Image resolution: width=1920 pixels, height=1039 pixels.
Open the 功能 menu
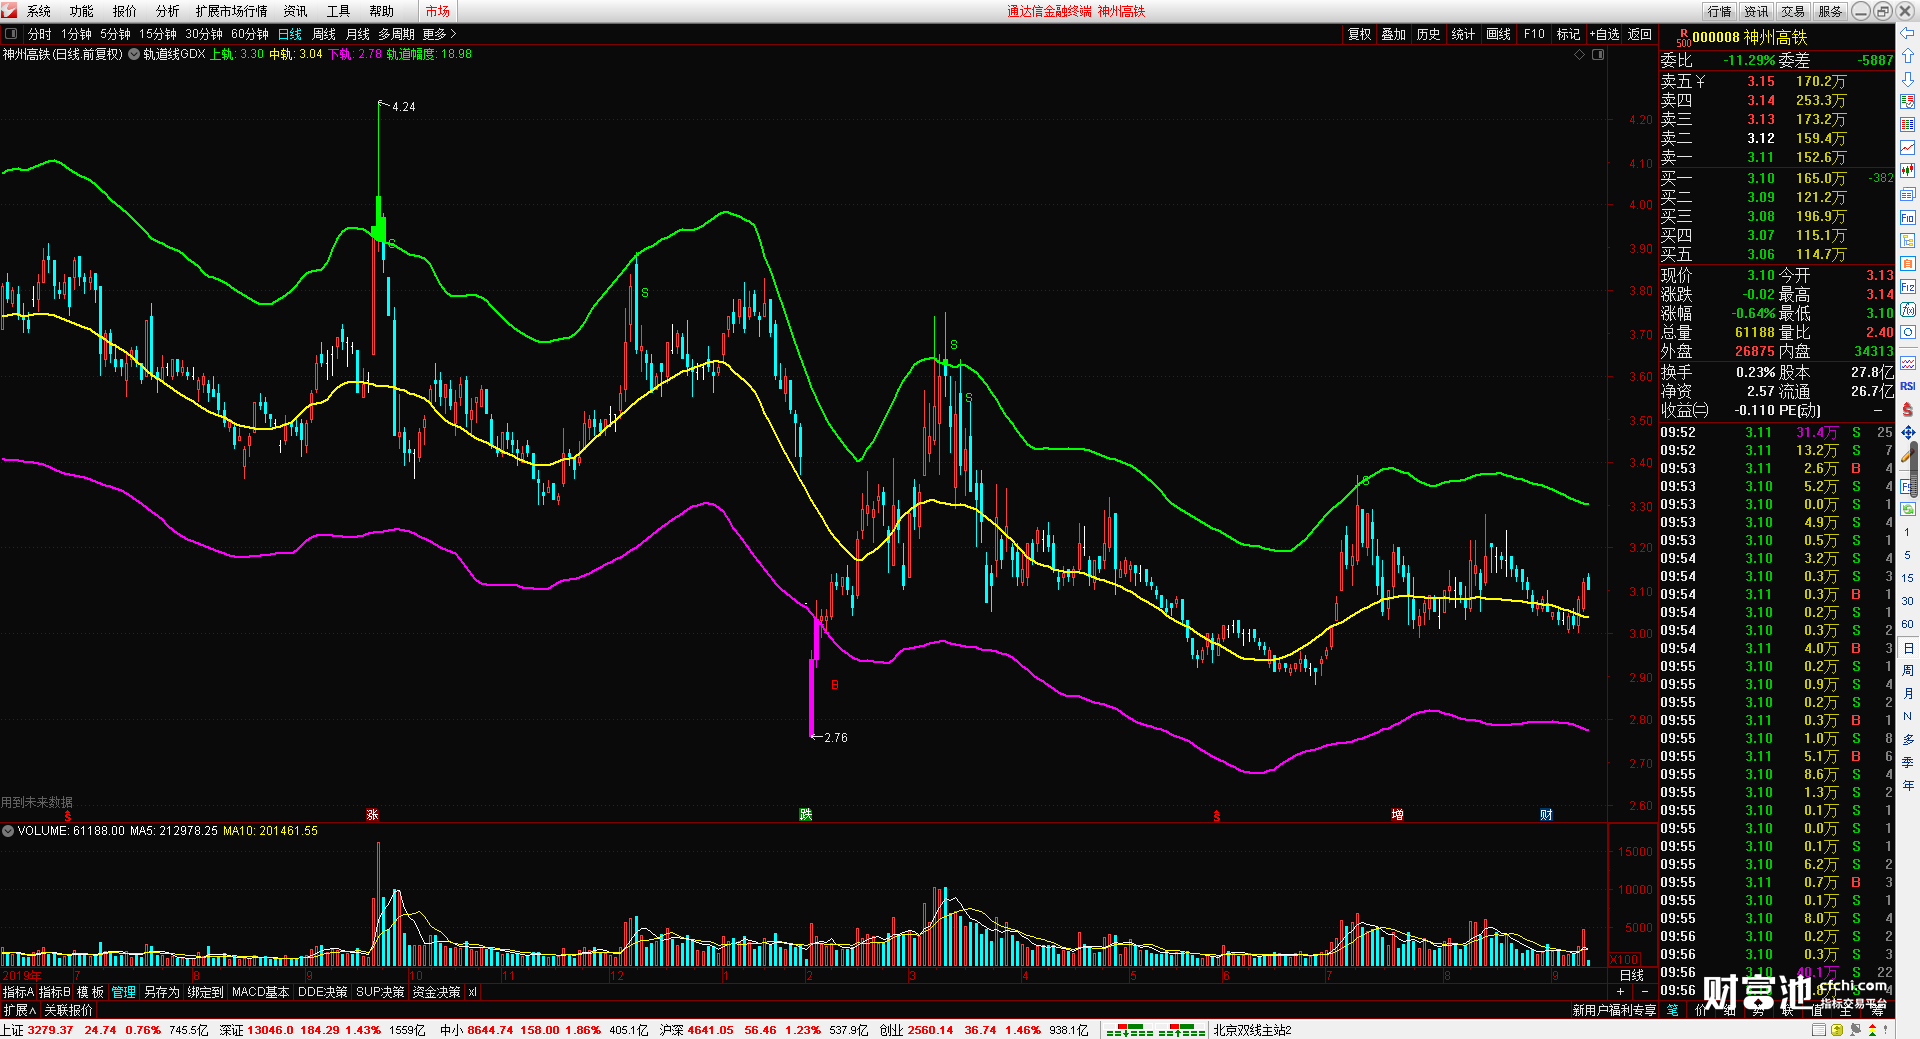tap(82, 11)
